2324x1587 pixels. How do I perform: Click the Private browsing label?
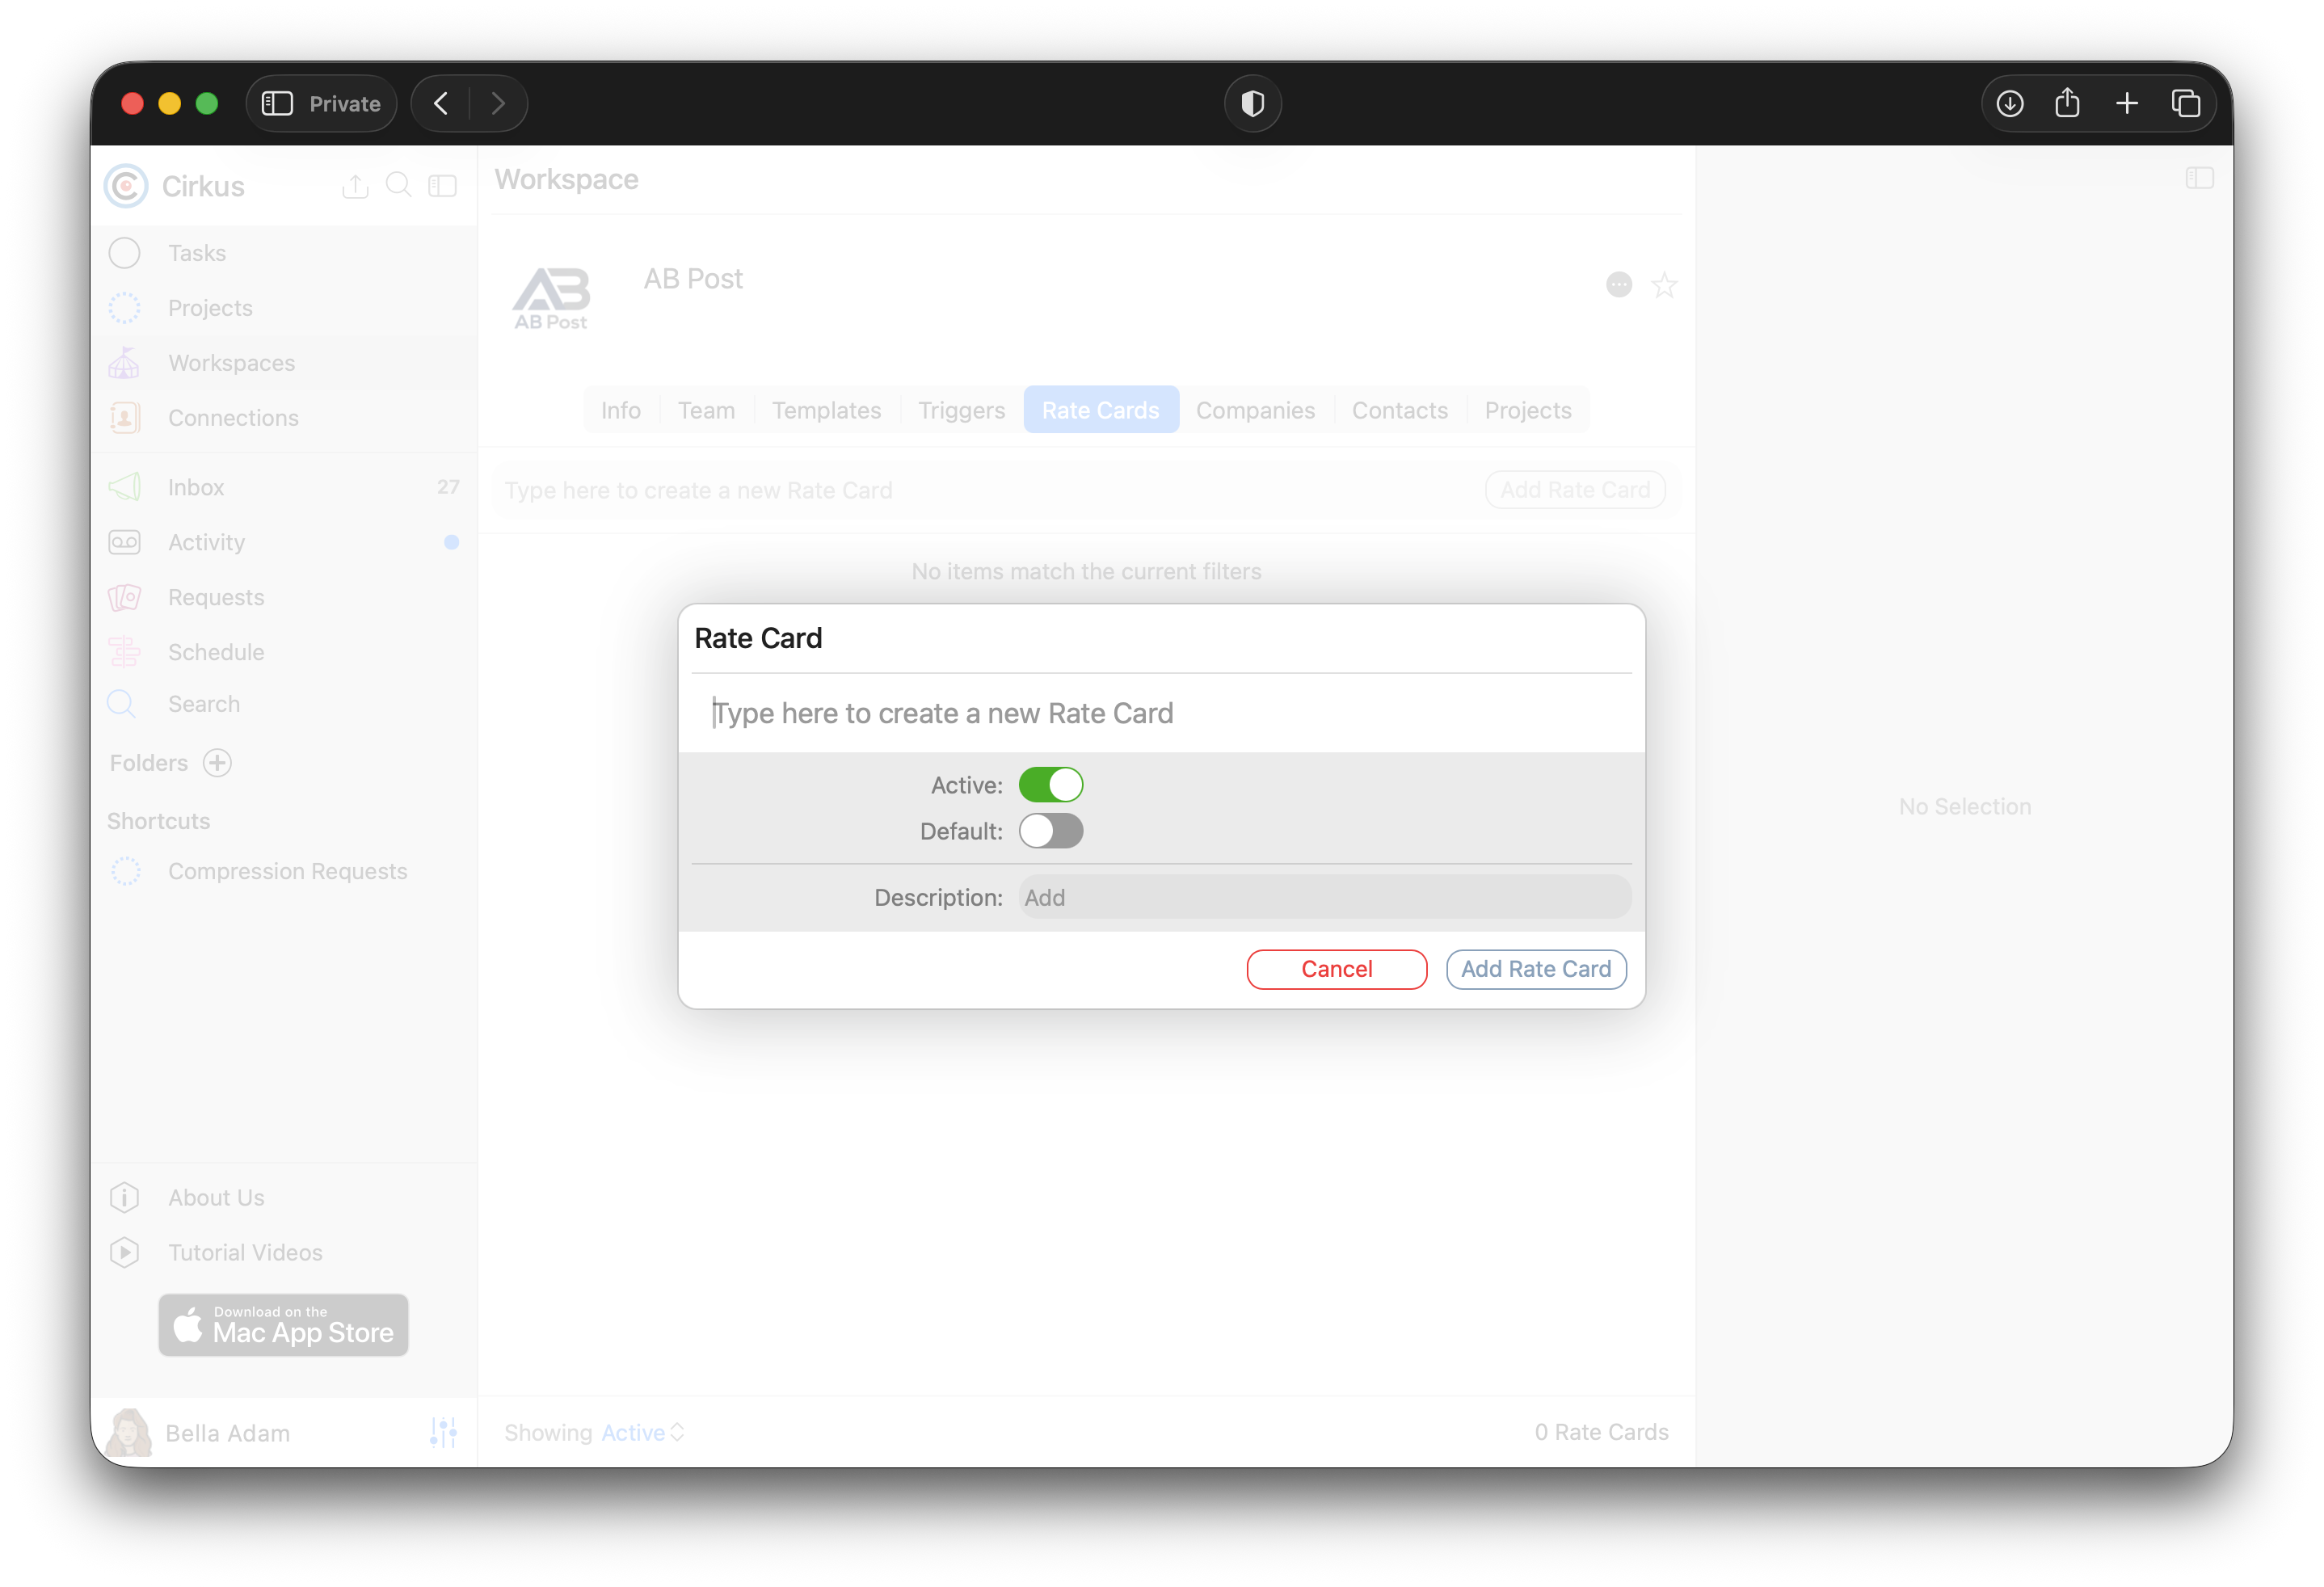pos(344,104)
